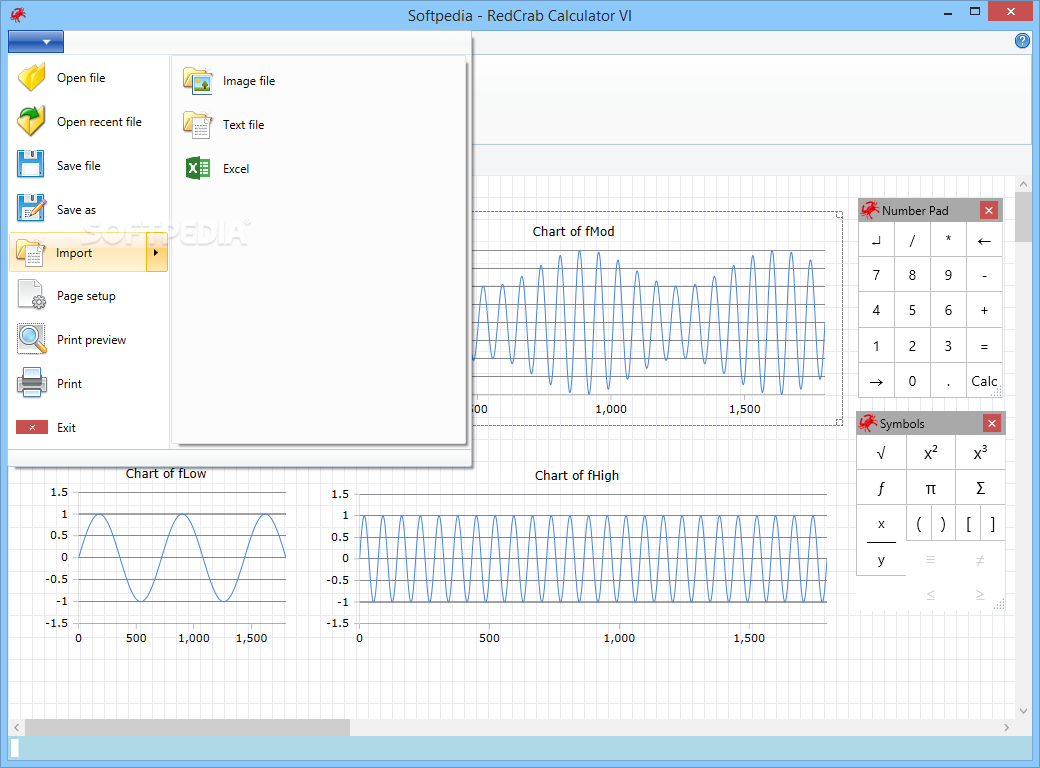The height and width of the screenshot is (768, 1040).
Task: Click the backspace arrow on Number Pad
Action: [984, 241]
